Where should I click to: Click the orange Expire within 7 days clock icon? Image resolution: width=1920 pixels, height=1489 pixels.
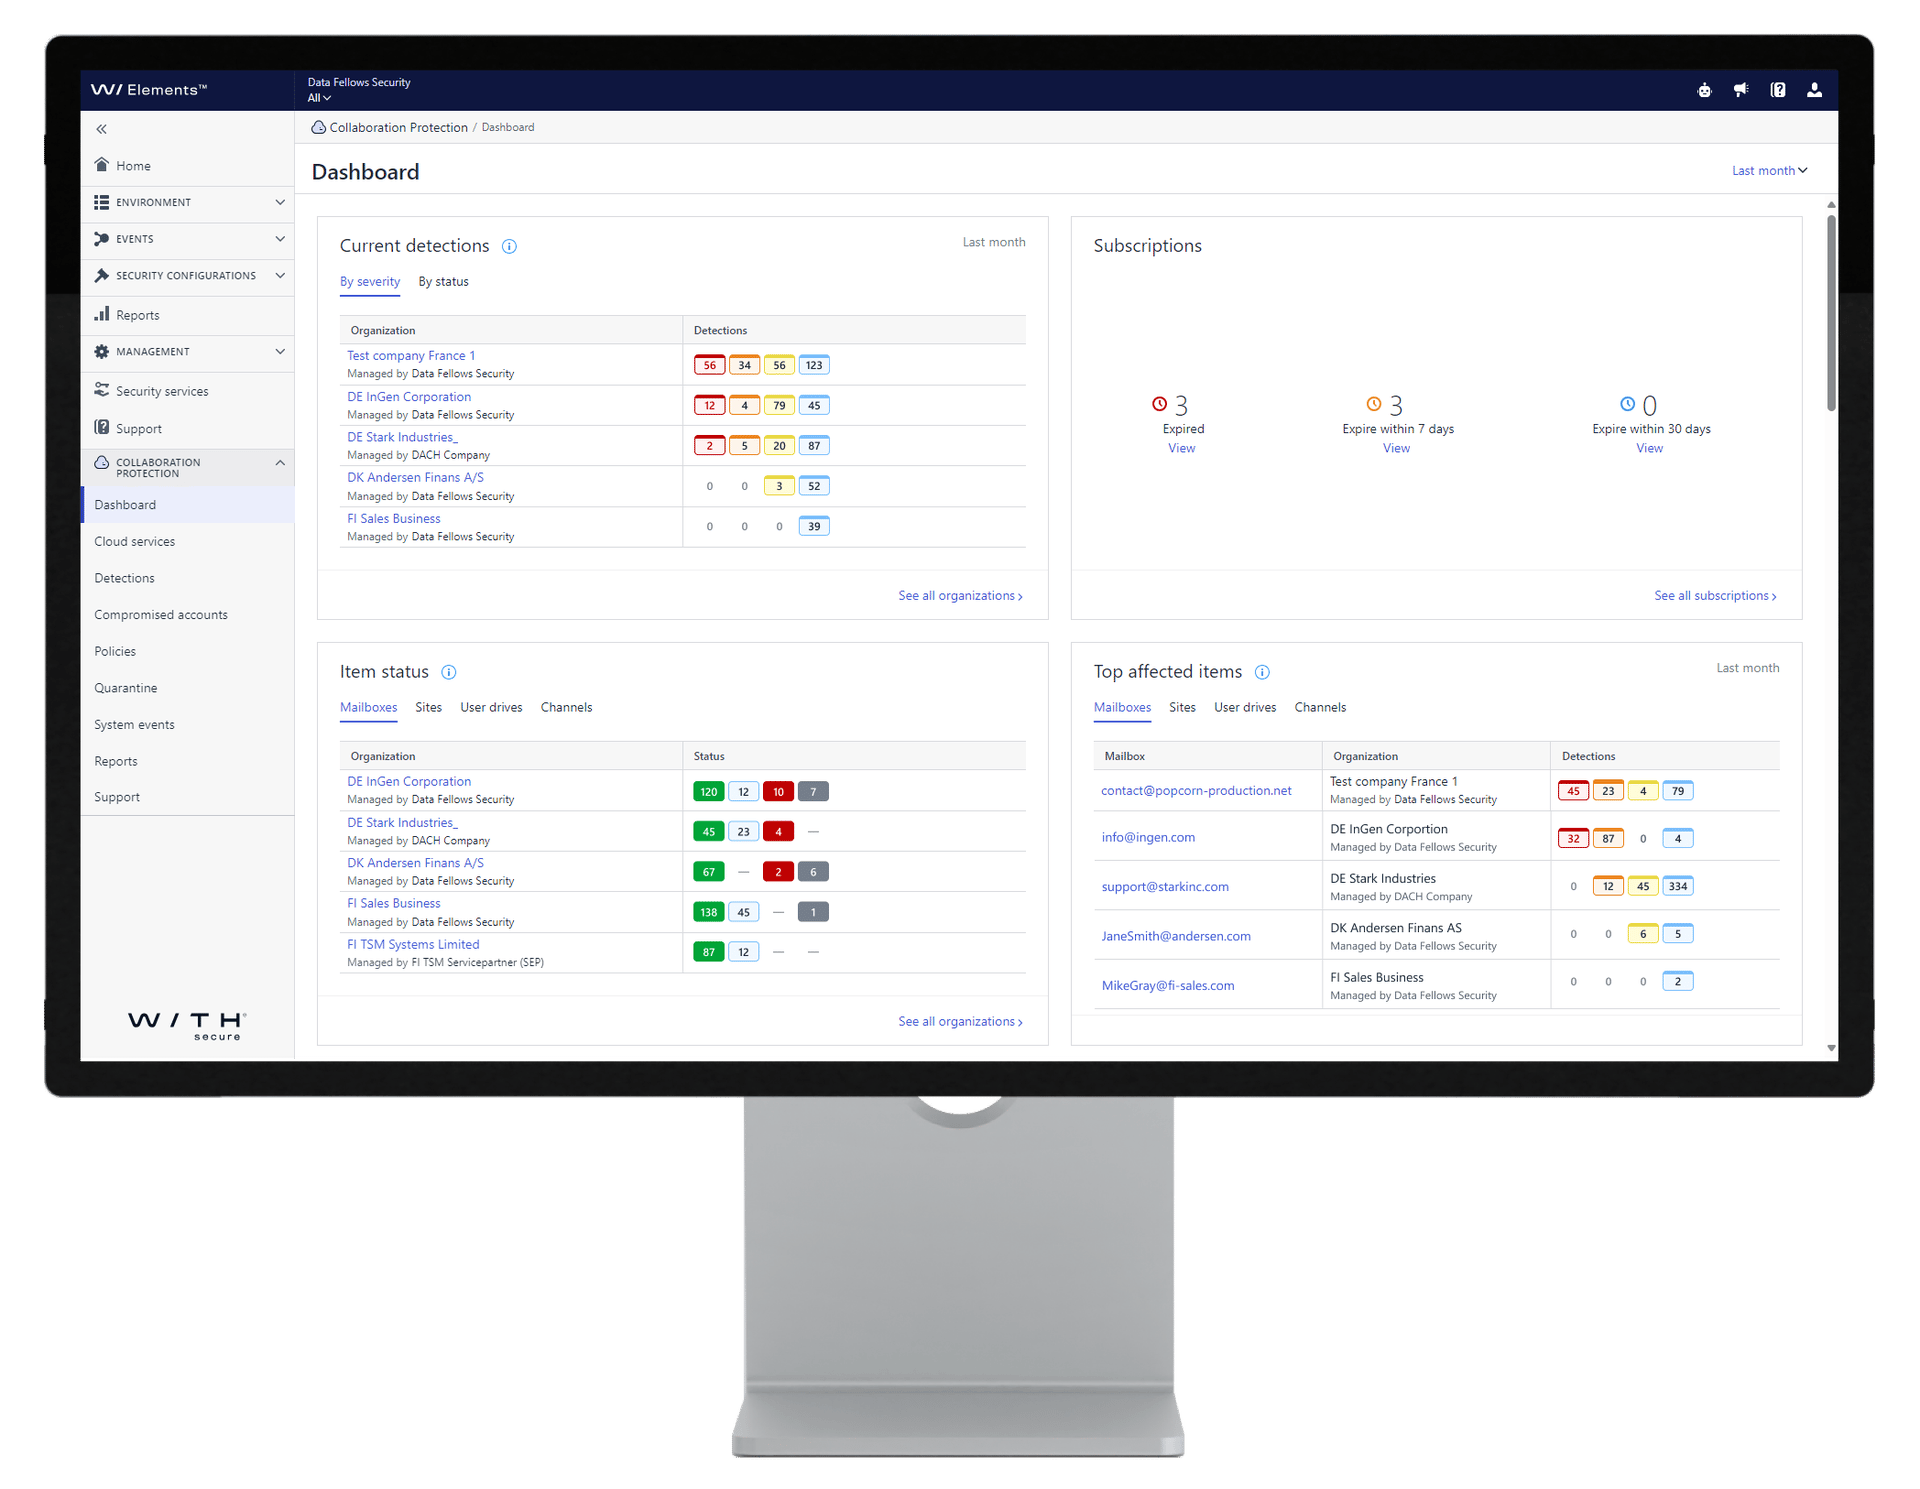1374,404
